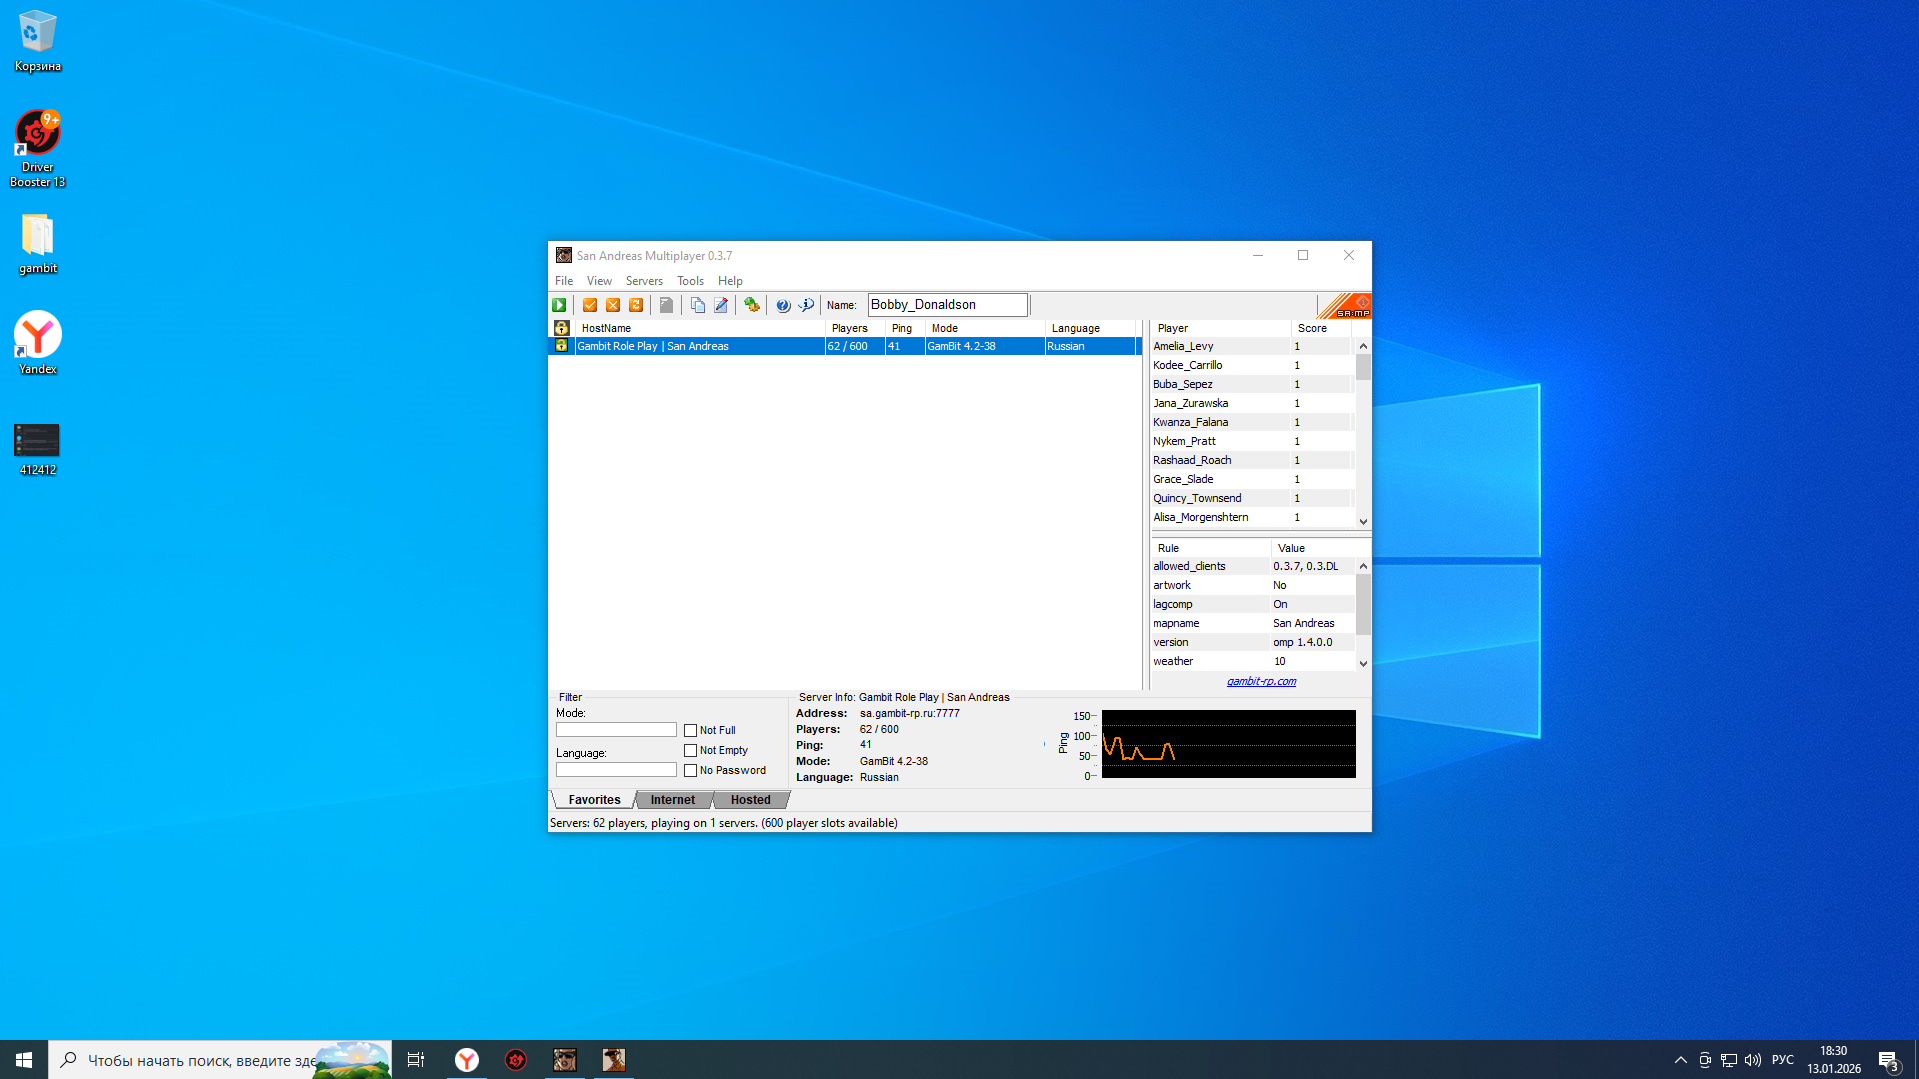Image resolution: width=1919 pixels, height=1079 pixels.
Task: Open the Settings gear icon in toolbar
Action: coord(752,305)
